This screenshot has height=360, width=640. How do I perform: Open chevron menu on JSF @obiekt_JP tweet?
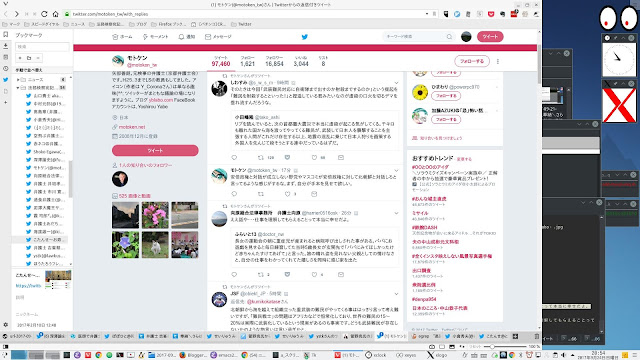point(396,294)
